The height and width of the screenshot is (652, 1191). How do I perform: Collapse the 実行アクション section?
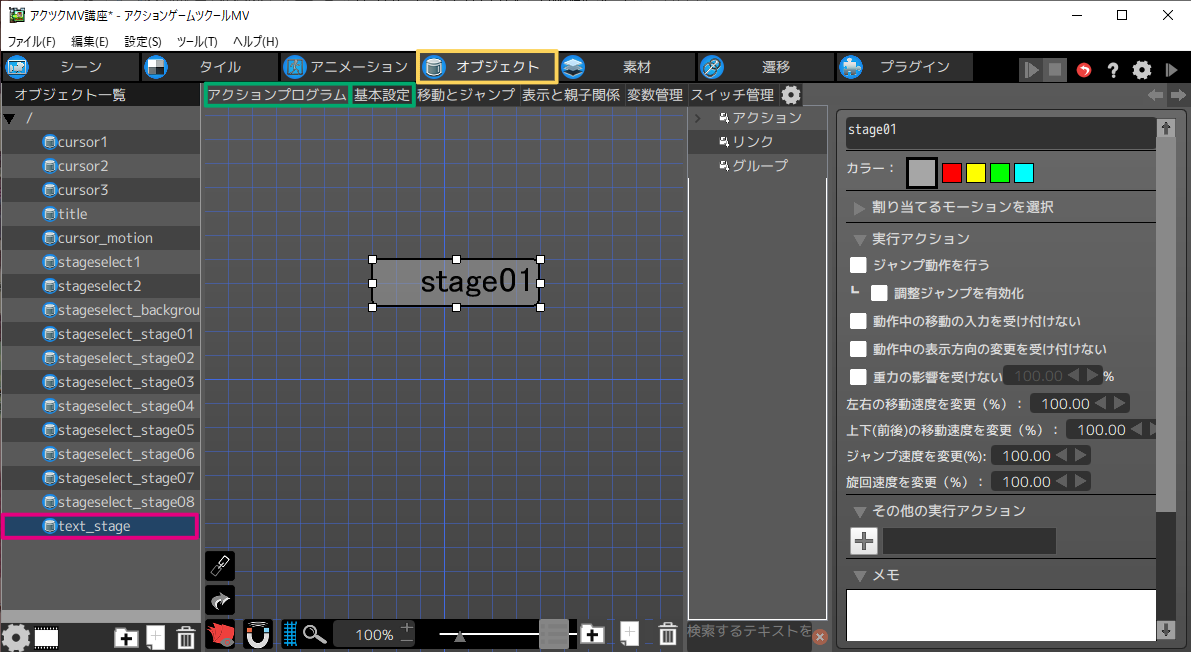coord(859,239)
